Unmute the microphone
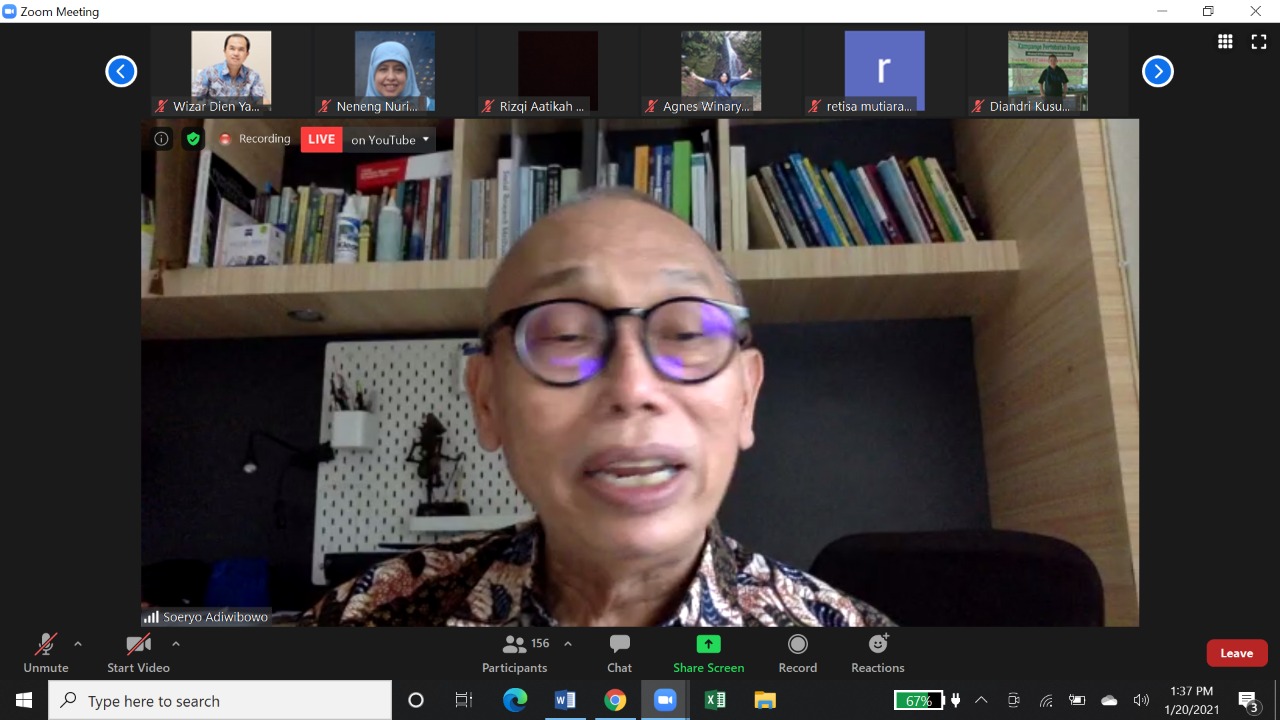 point(46,653)
